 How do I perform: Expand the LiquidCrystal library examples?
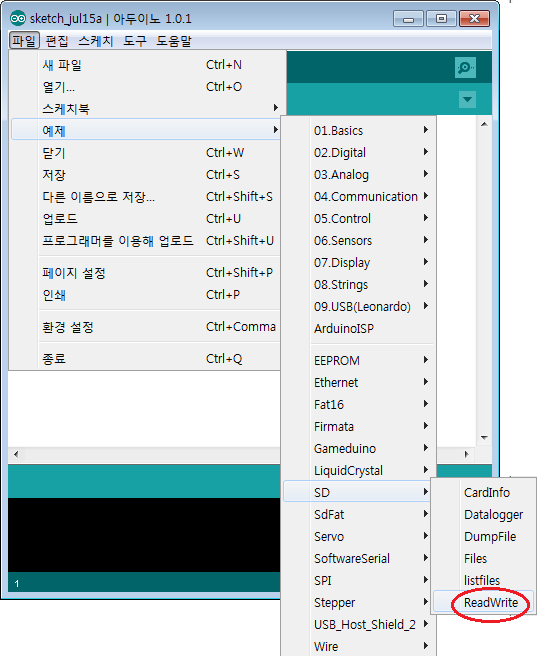(359, 471)
